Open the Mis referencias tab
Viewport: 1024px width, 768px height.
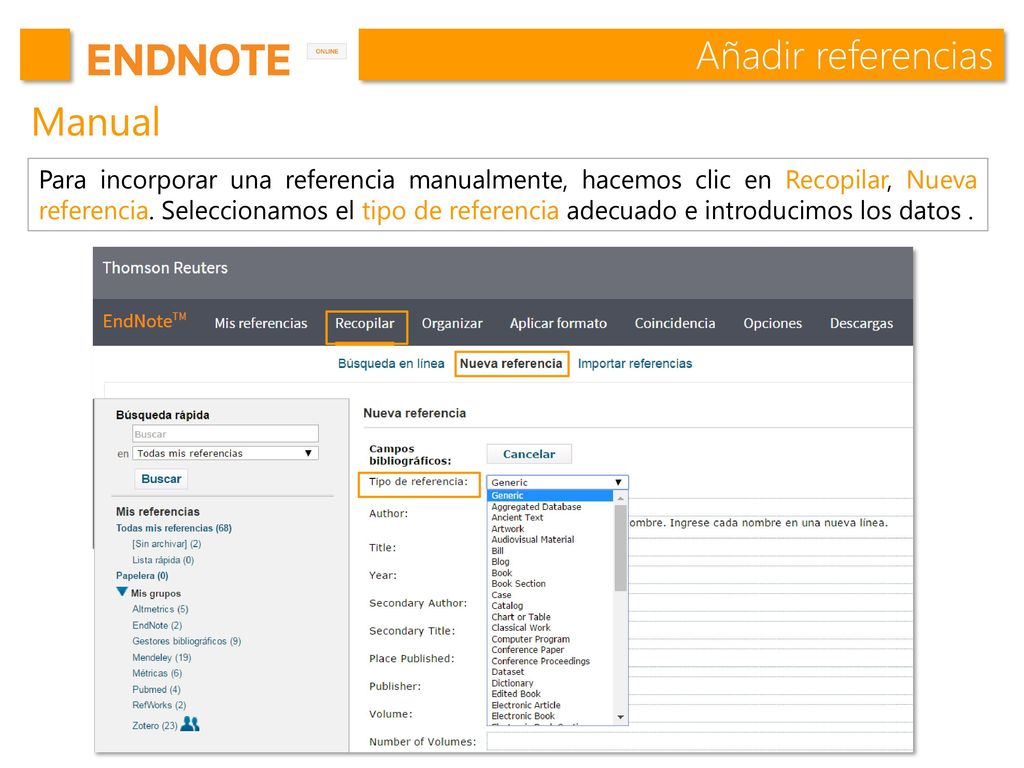[x=261, y=323]
